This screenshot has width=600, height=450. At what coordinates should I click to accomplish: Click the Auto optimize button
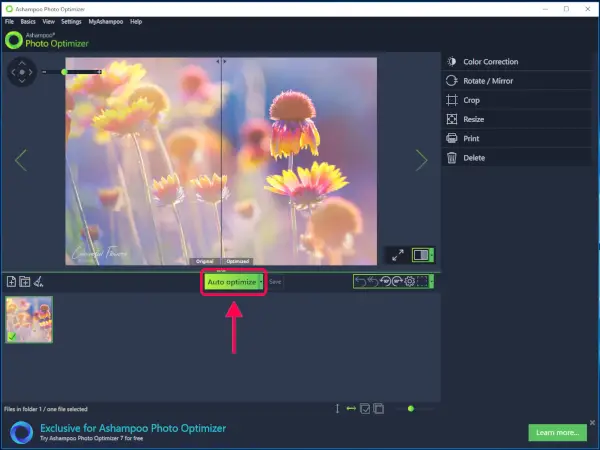(x=231, y=282)
